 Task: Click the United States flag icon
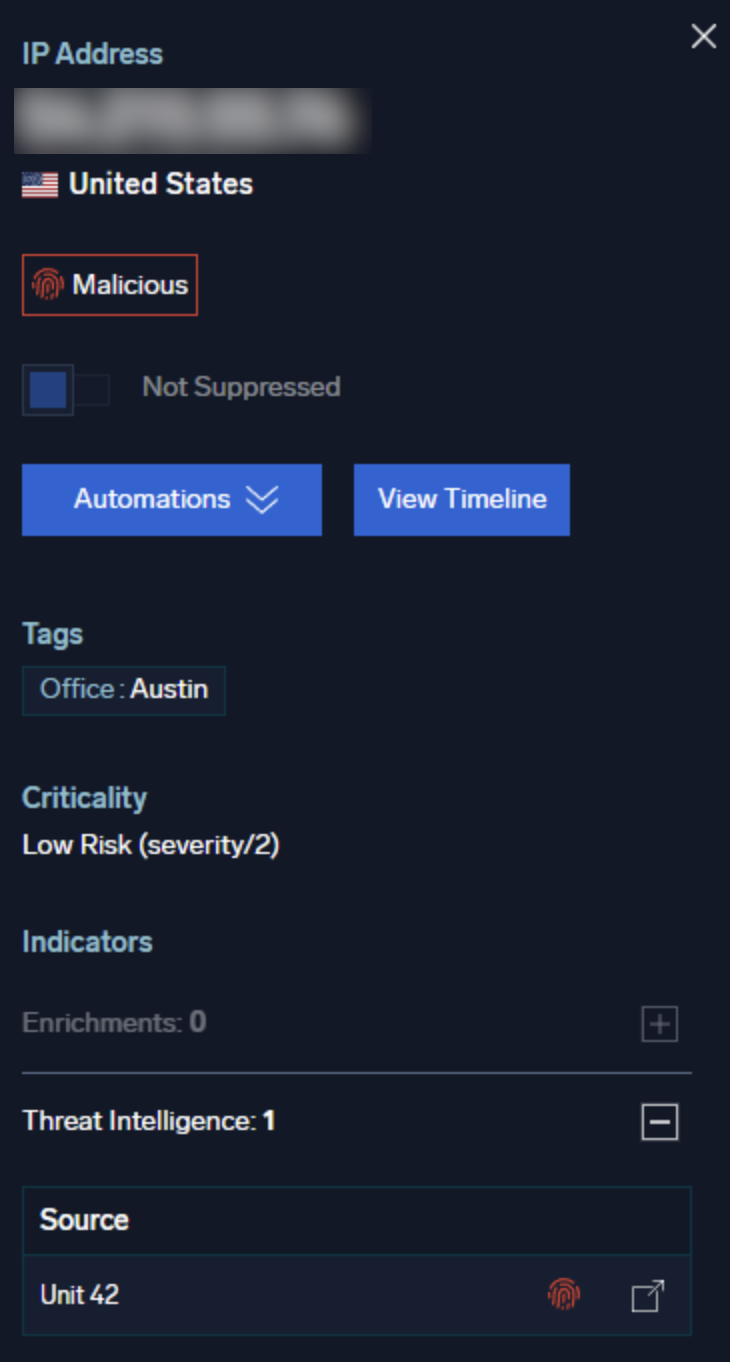tap(38, 184)
